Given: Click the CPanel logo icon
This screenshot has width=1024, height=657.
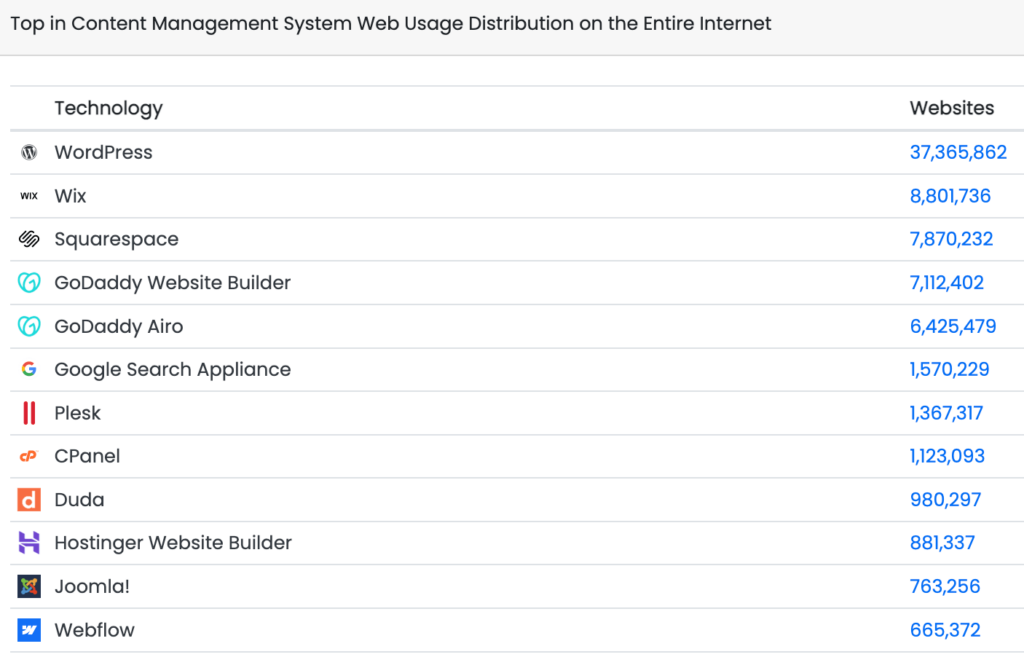Looking at the screenshot, I should click(29, 456).
